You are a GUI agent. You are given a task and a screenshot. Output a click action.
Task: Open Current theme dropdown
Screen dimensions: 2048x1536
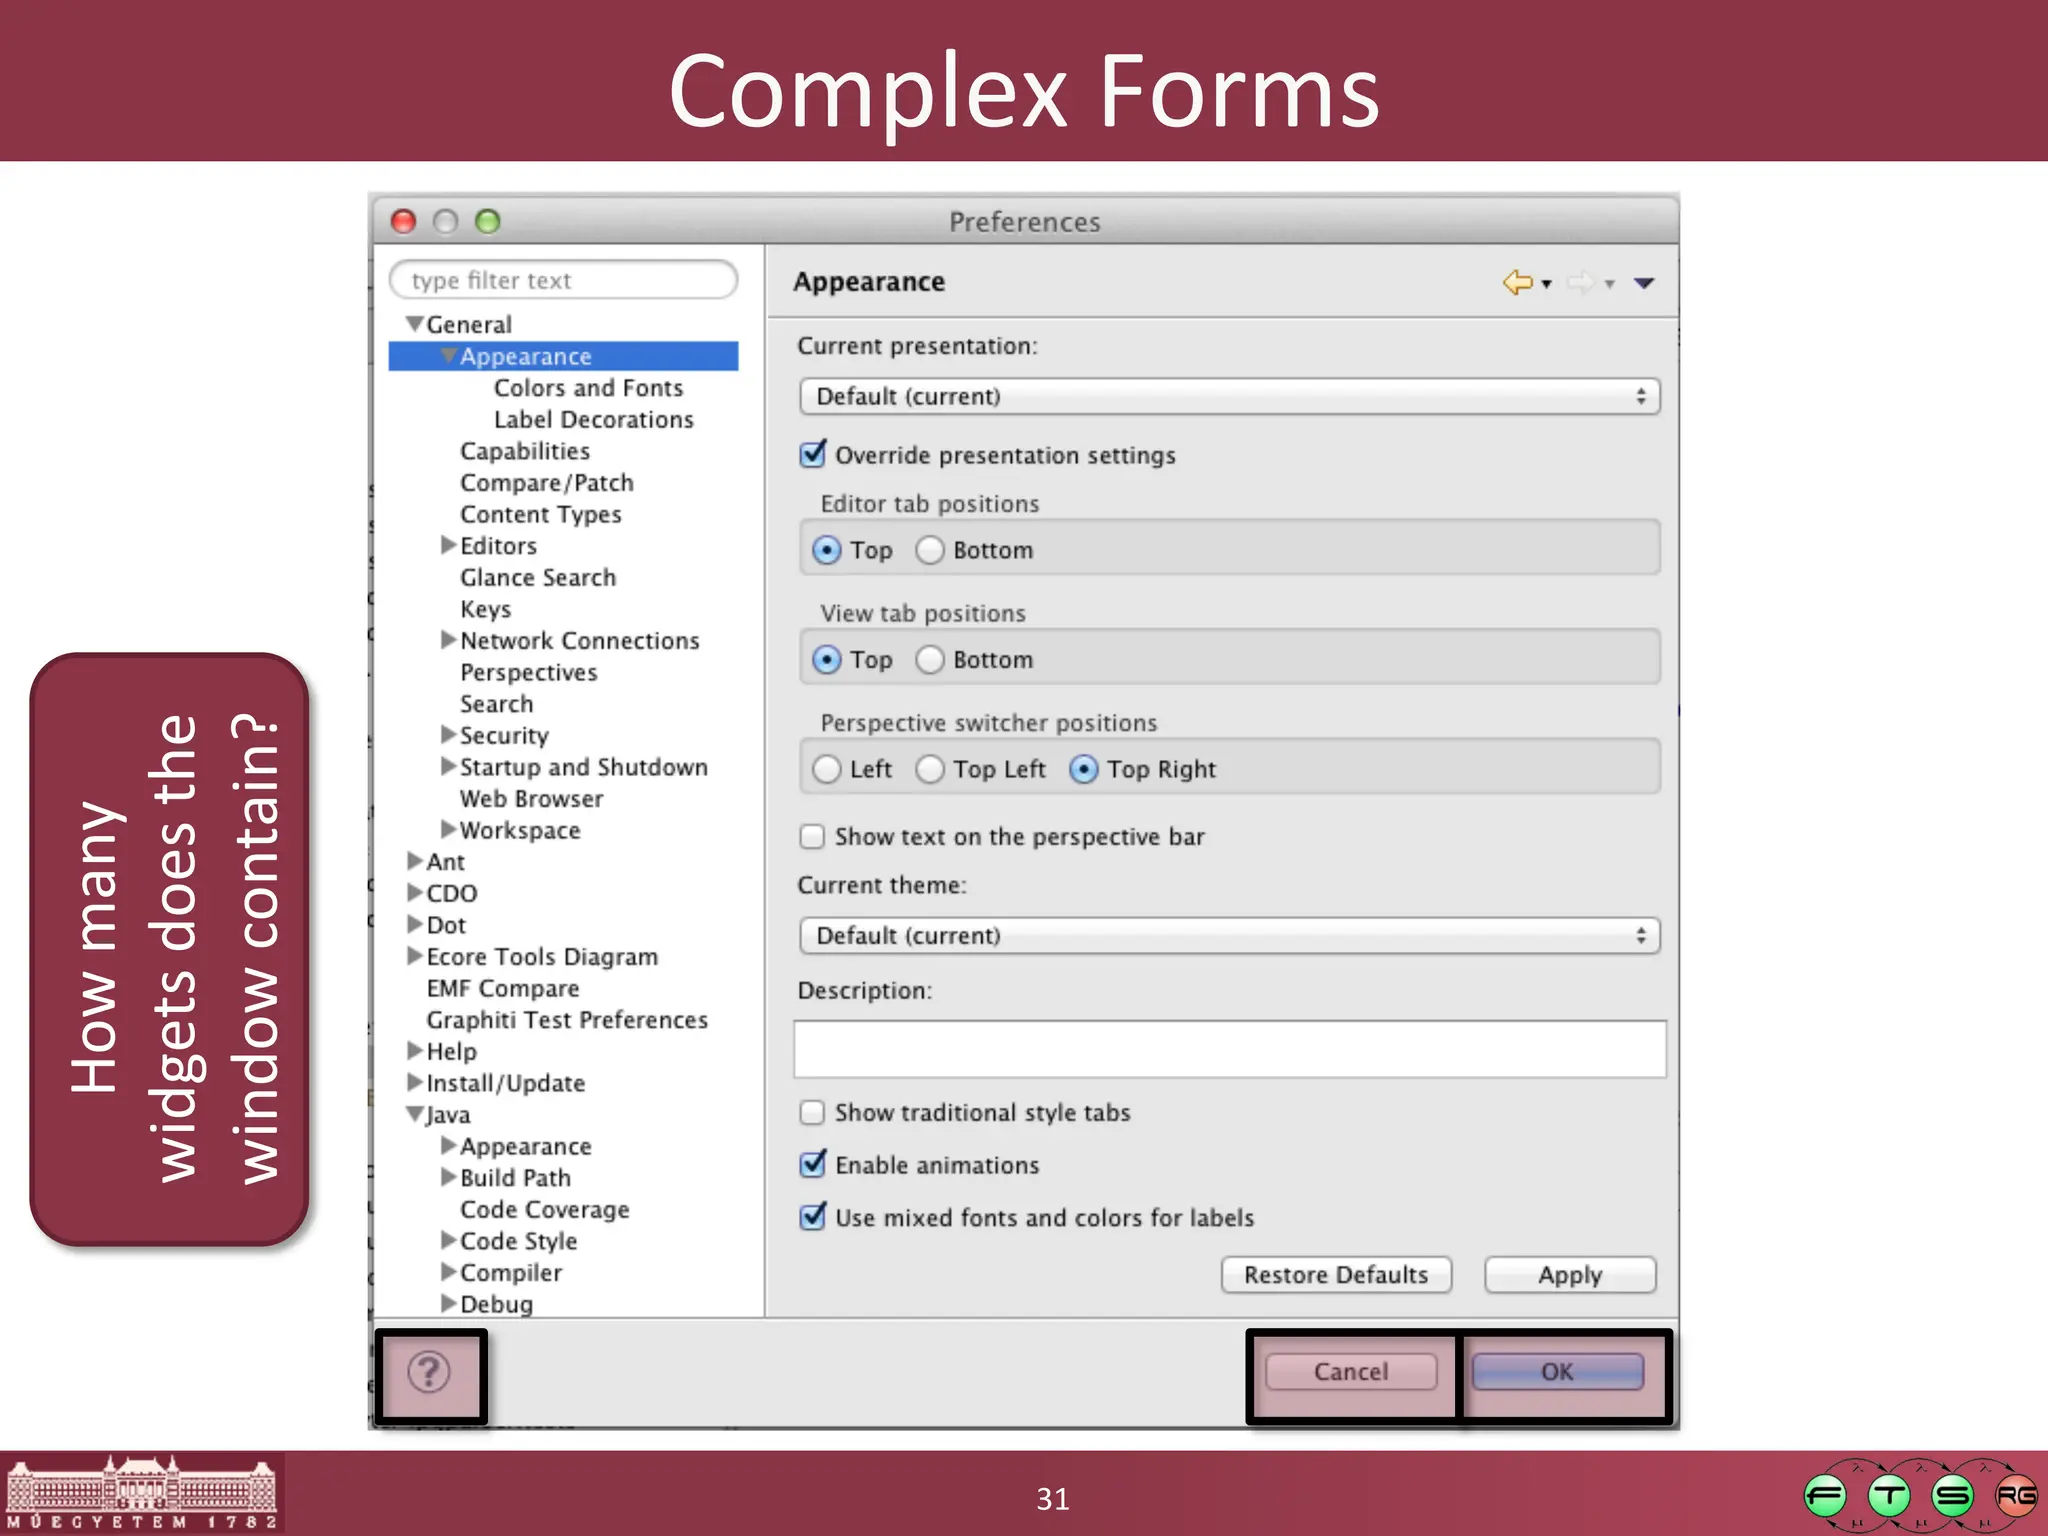tap(1229, 935)
